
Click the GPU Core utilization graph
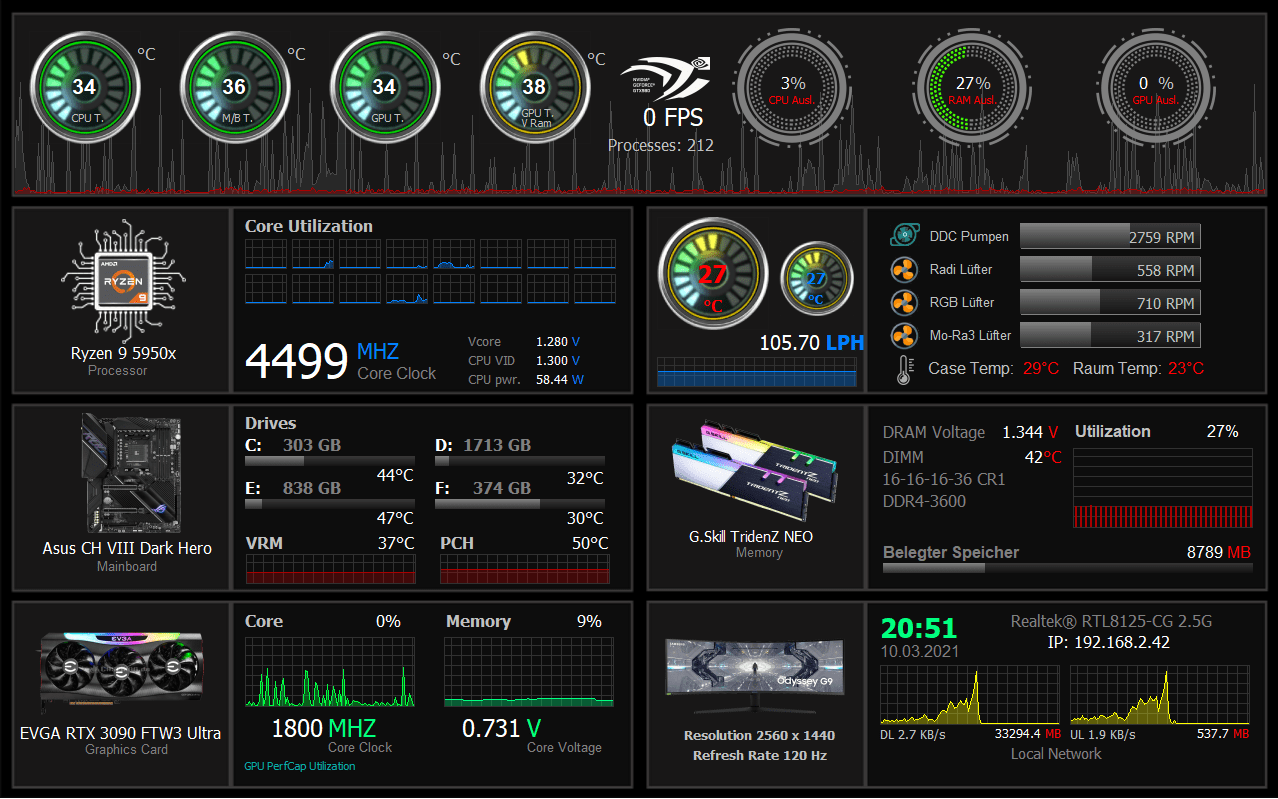pyautogui.click(x=330, y=672)
